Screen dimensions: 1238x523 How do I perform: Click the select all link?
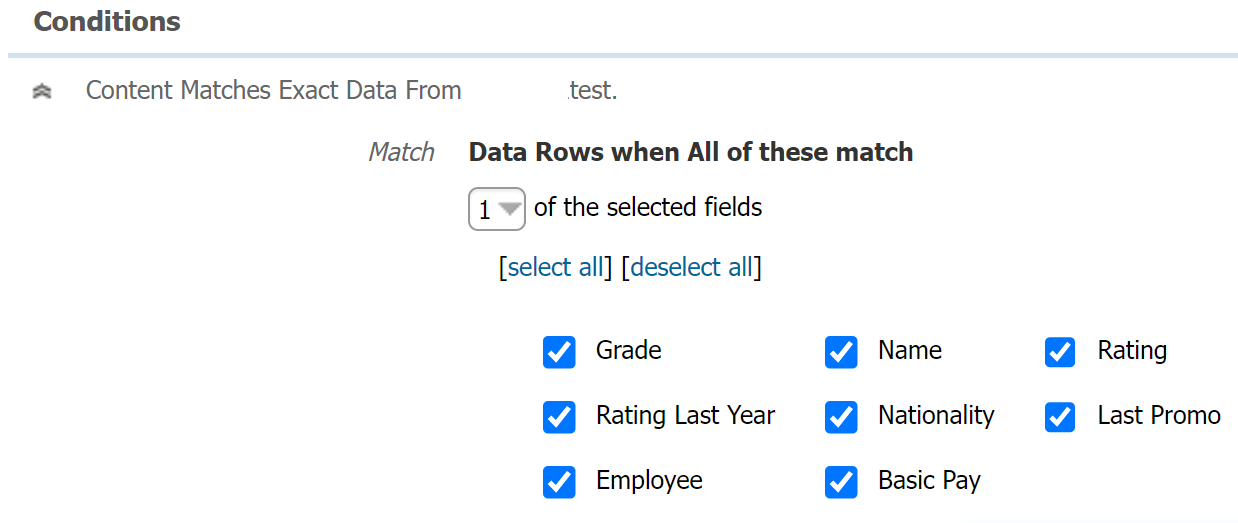(x=556, y=267)
